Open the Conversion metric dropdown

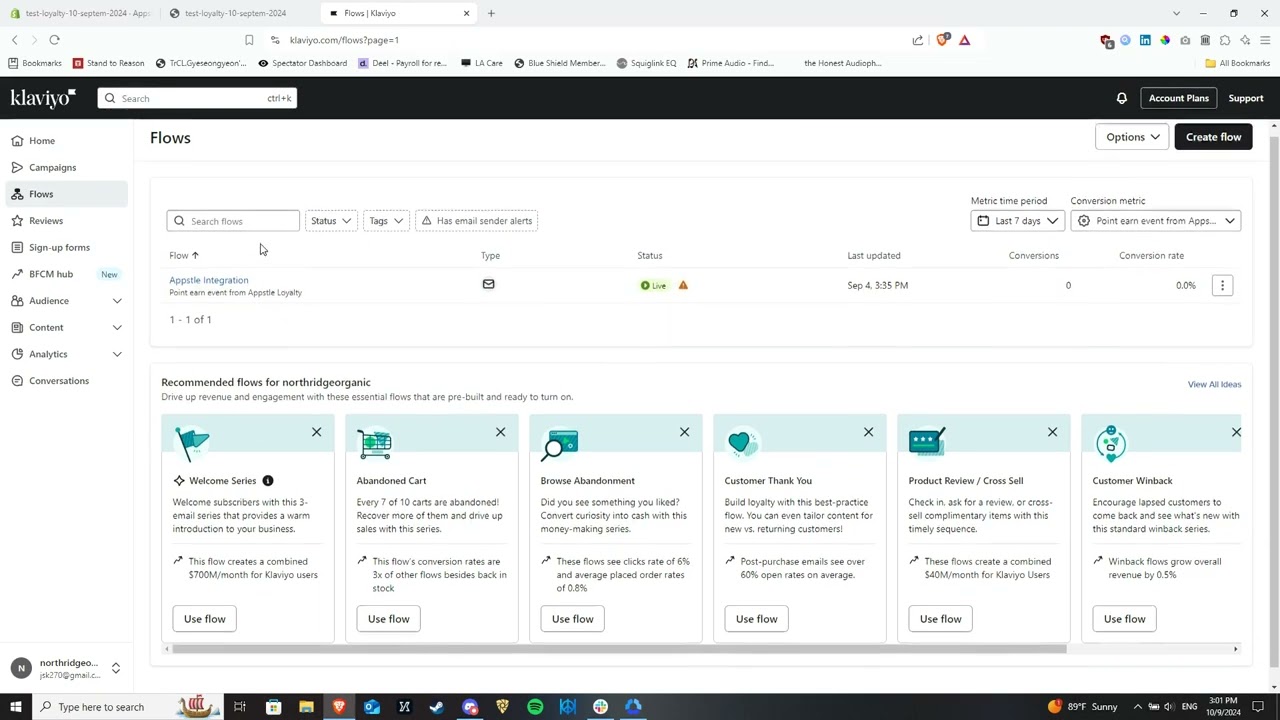[1156, 221]
